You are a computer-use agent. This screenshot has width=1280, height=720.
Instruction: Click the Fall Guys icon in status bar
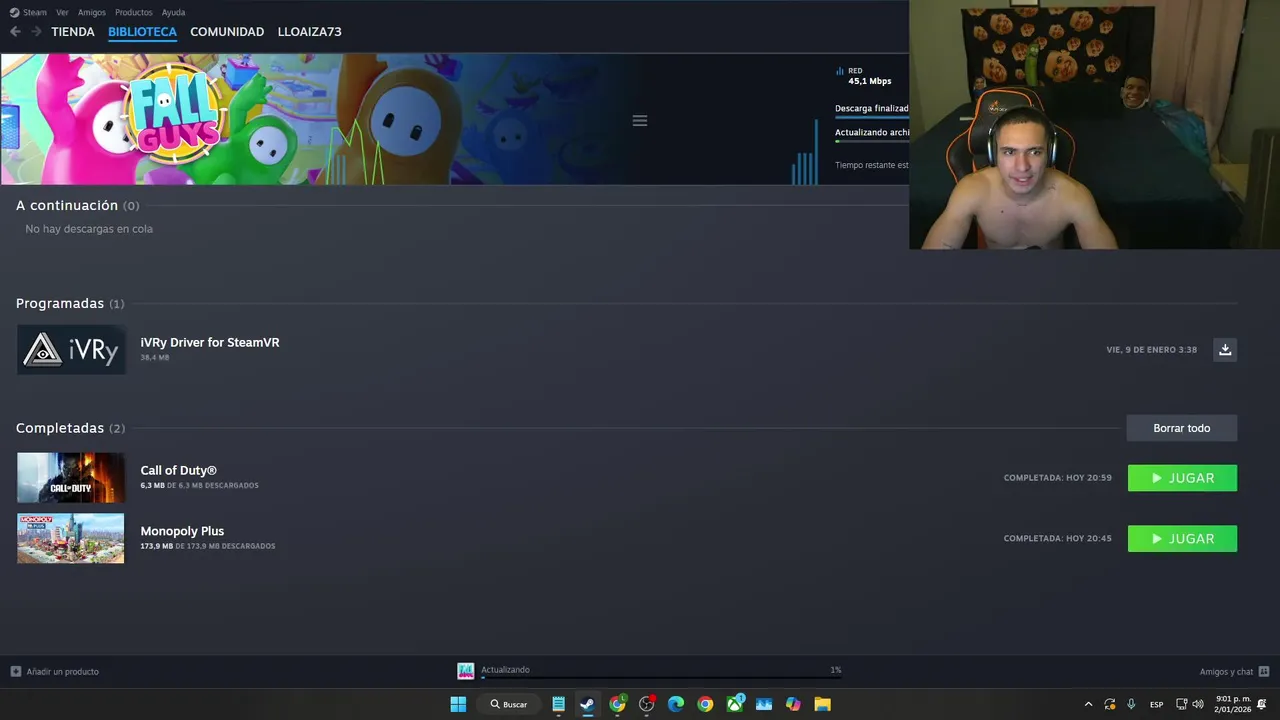(465, 671)
